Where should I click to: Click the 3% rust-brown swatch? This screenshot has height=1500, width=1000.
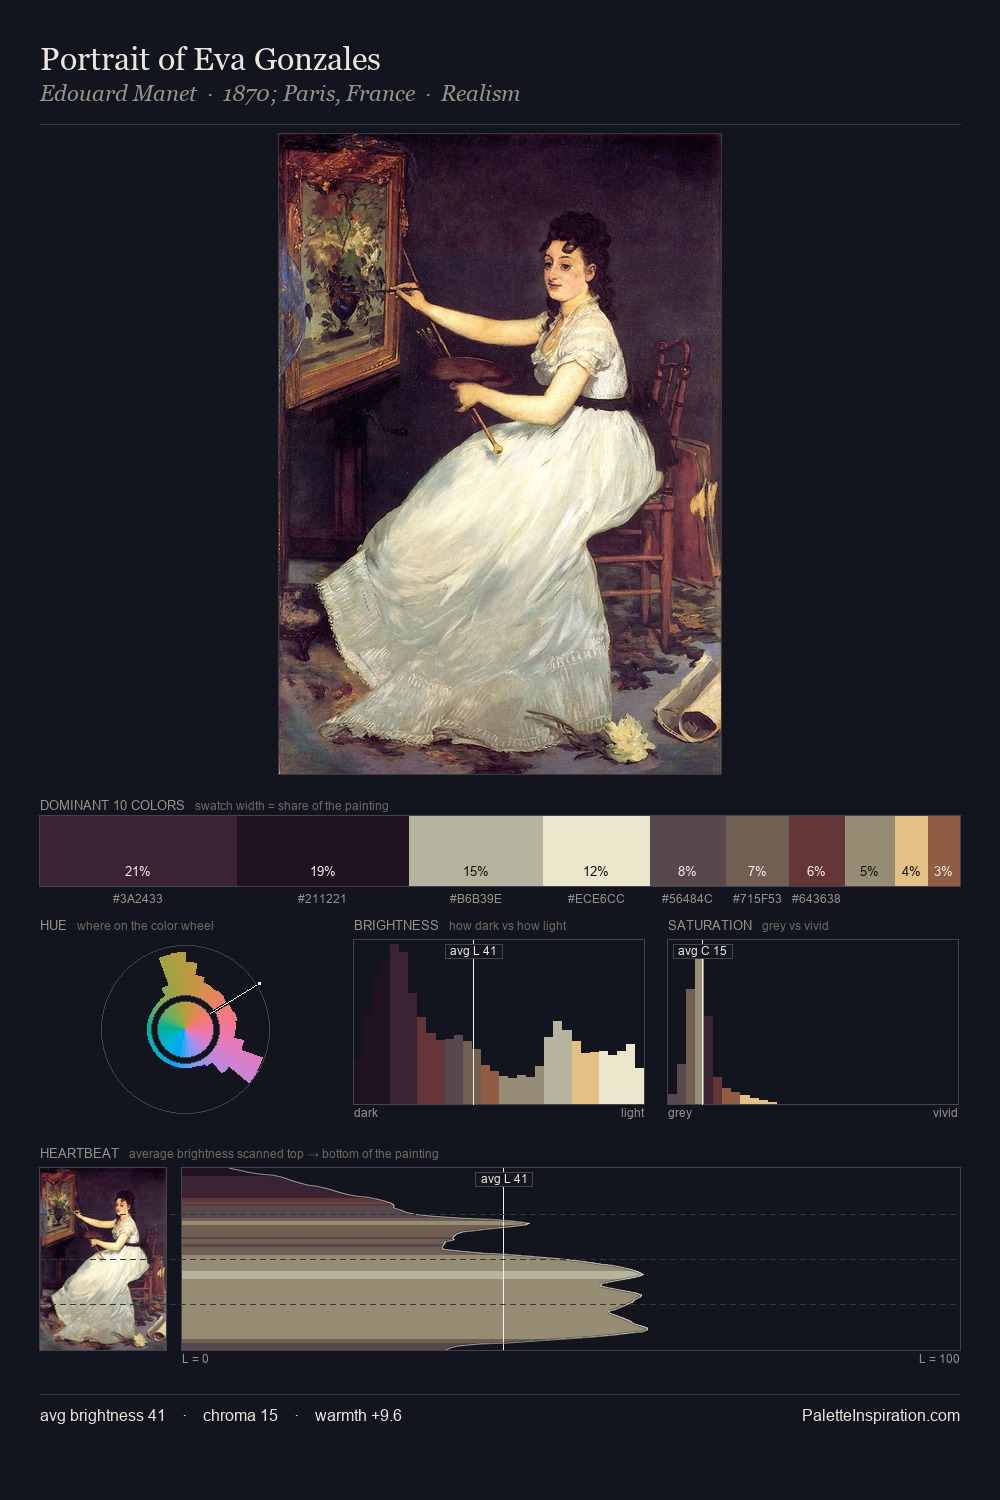944,851
